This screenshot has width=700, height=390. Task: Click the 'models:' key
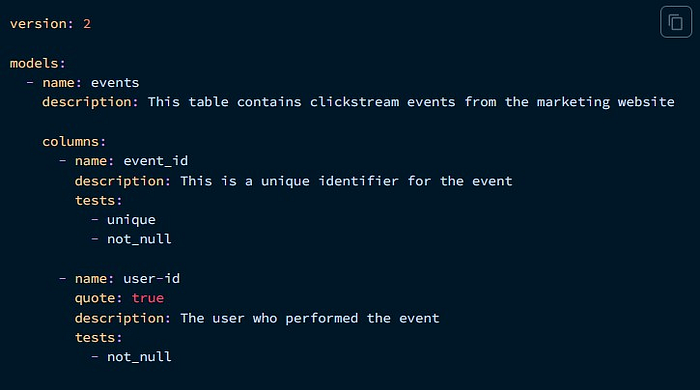[x=38, y=63]
